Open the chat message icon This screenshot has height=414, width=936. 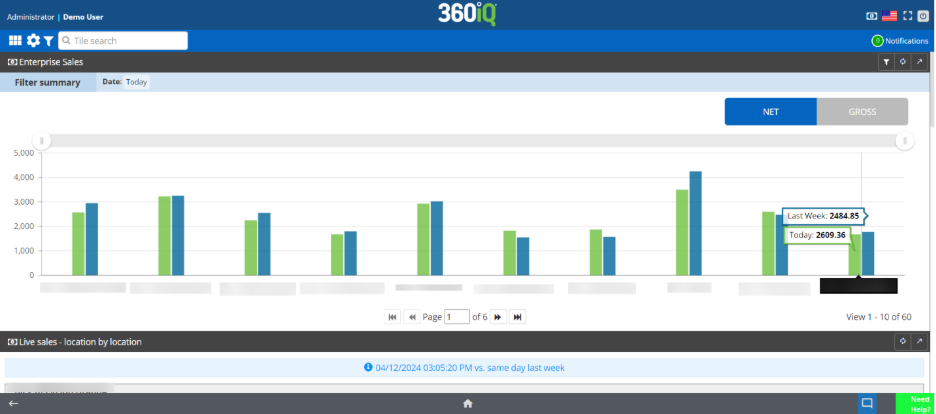point(867,403)
